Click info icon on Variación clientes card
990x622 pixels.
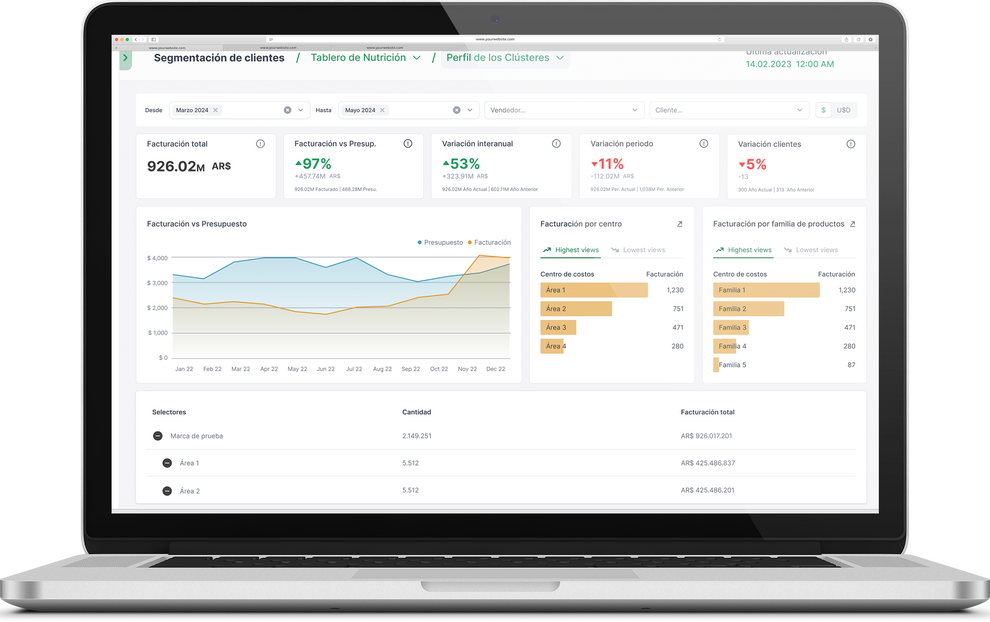click(x=851, y=144)
